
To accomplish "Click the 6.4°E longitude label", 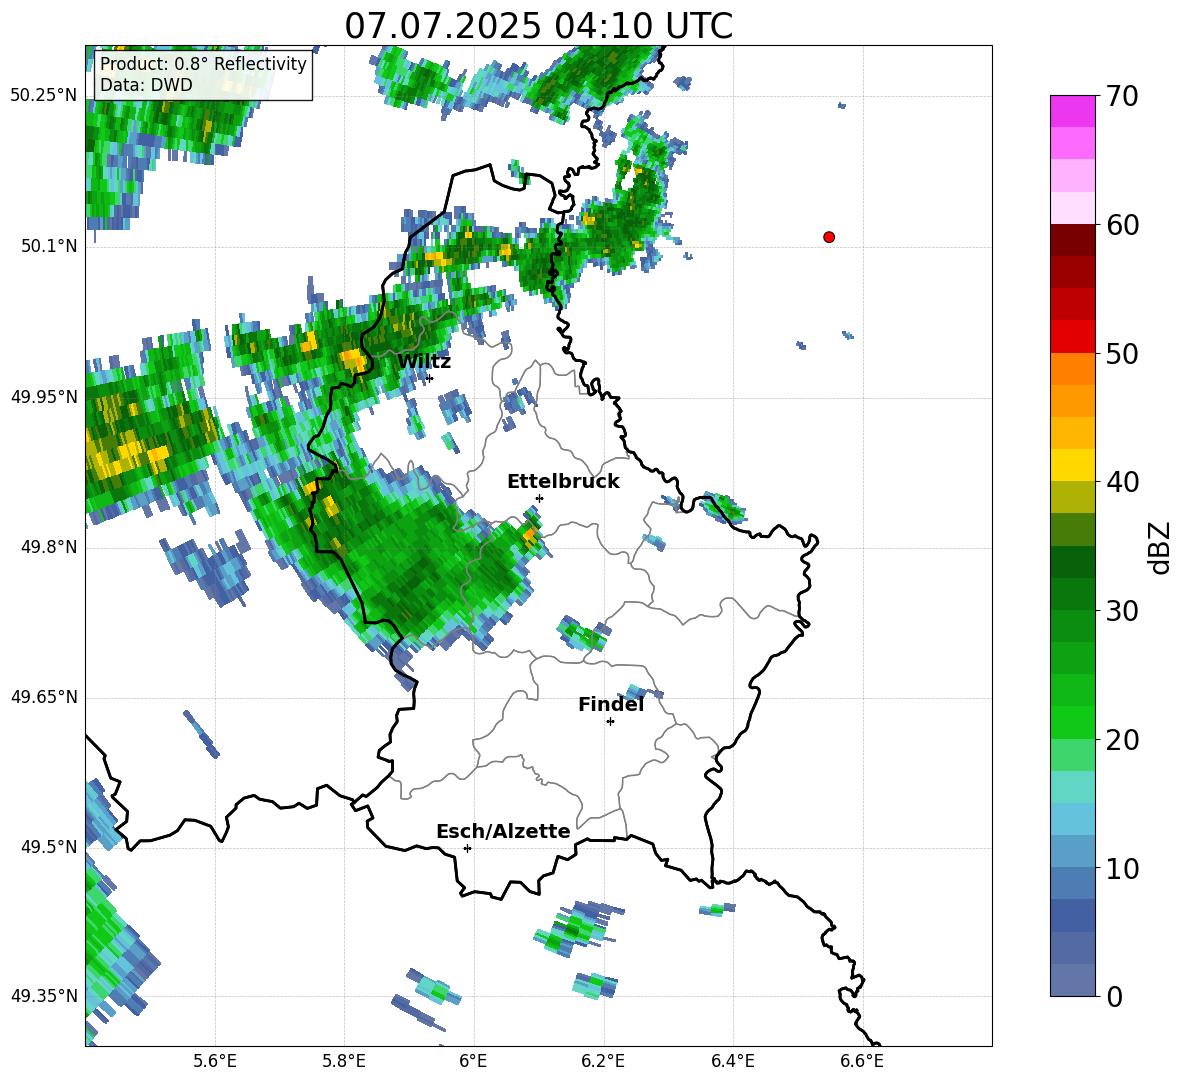I will (732, 1061).
